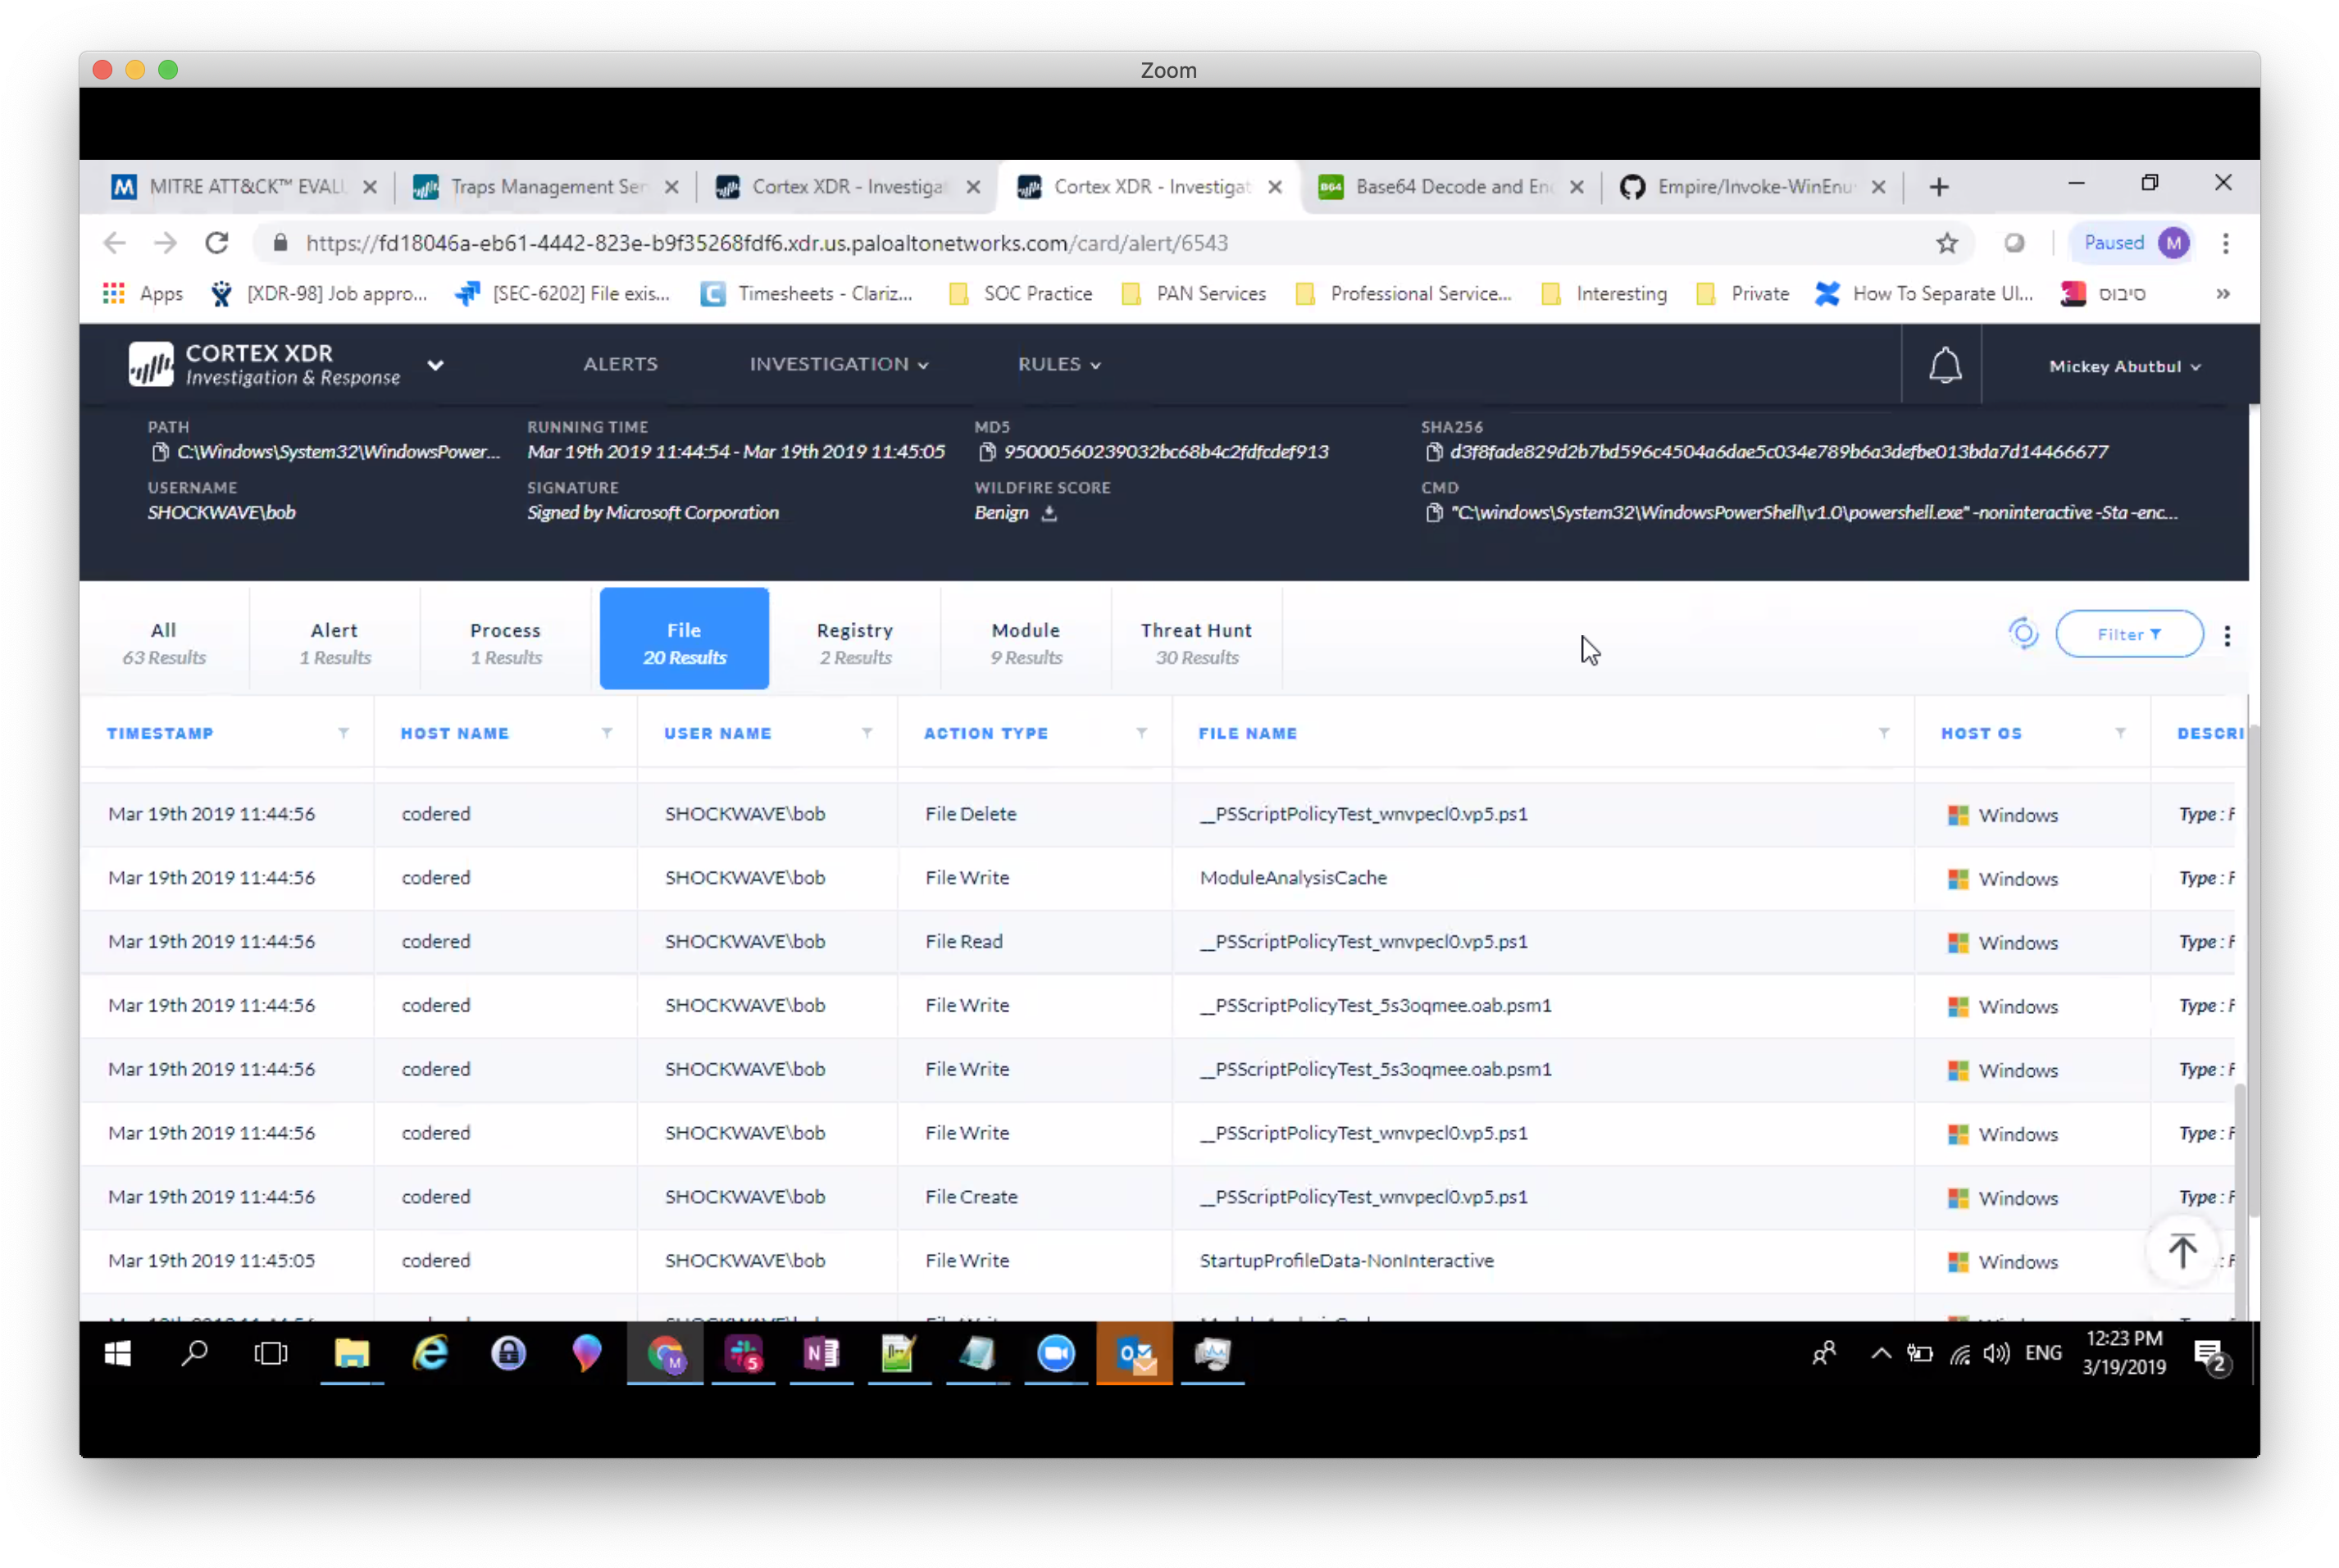Open the Zoom app in taskbar
This screenshot has height=1568, width=2339.
click(x=1056, y=1354)
